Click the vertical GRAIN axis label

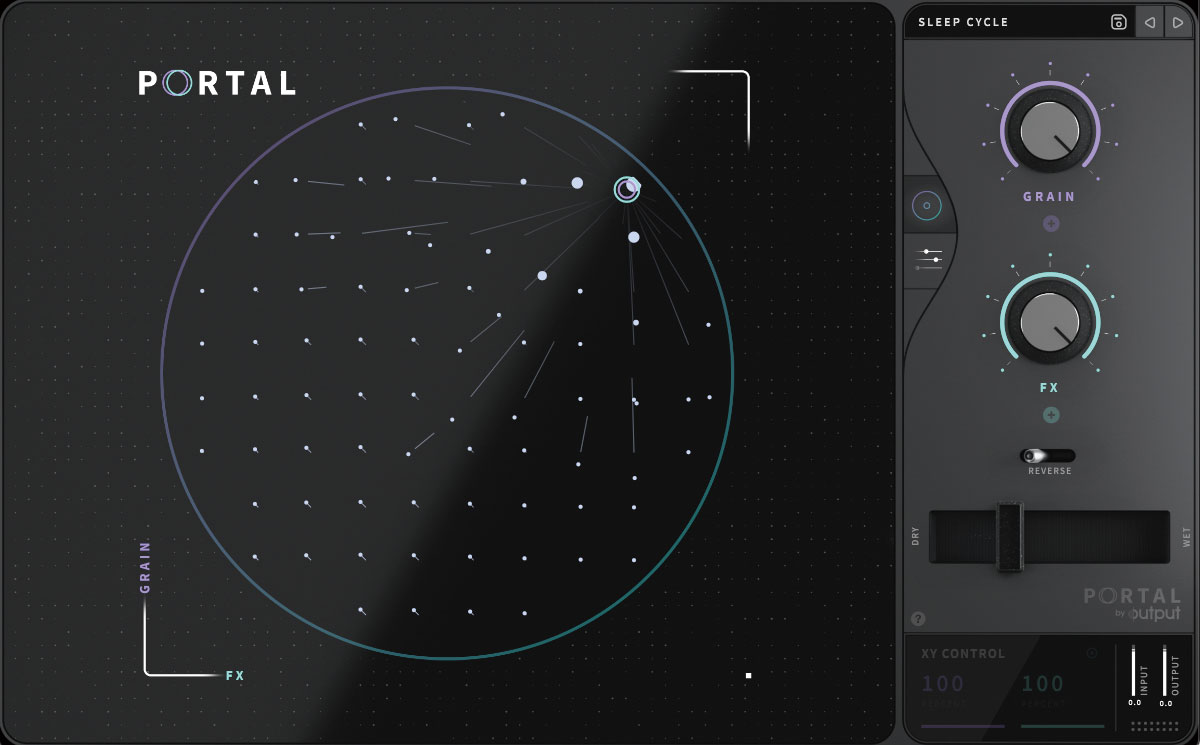pos(145,567)
